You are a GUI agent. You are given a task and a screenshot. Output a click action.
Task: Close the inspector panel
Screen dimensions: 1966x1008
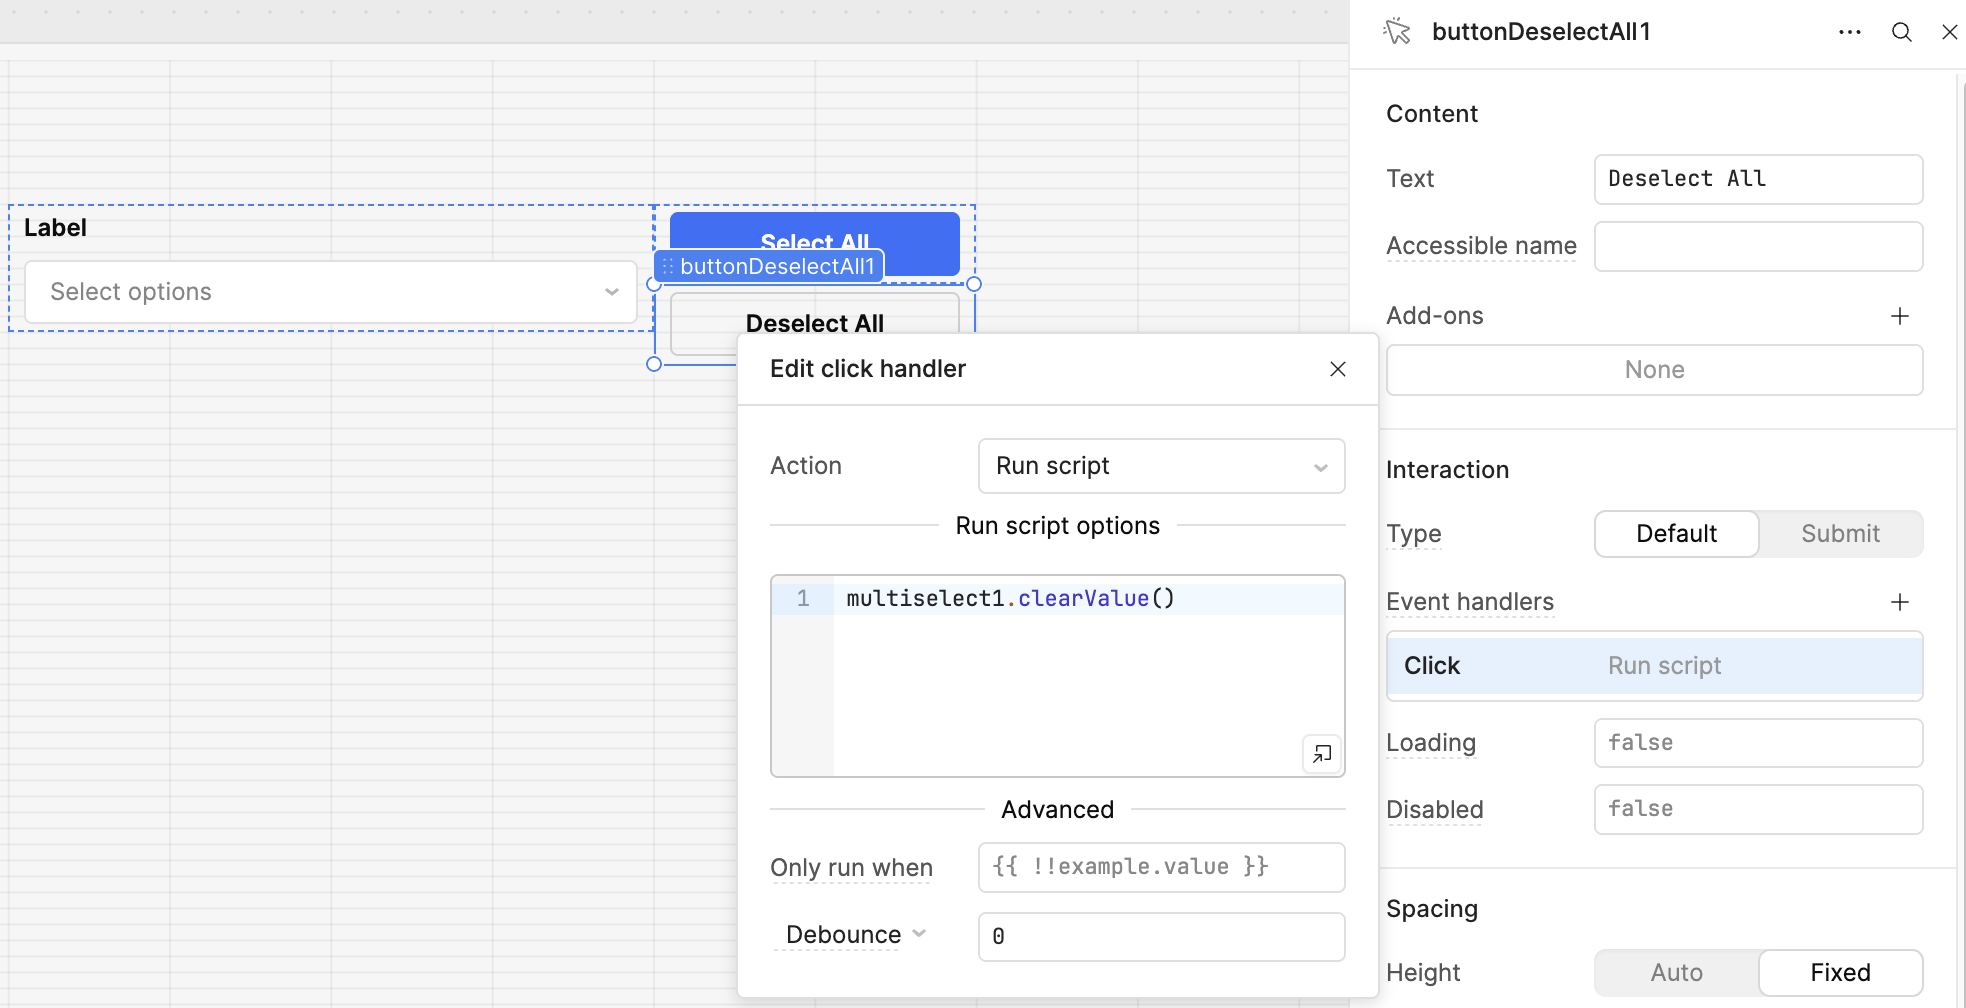[1949, 32]
